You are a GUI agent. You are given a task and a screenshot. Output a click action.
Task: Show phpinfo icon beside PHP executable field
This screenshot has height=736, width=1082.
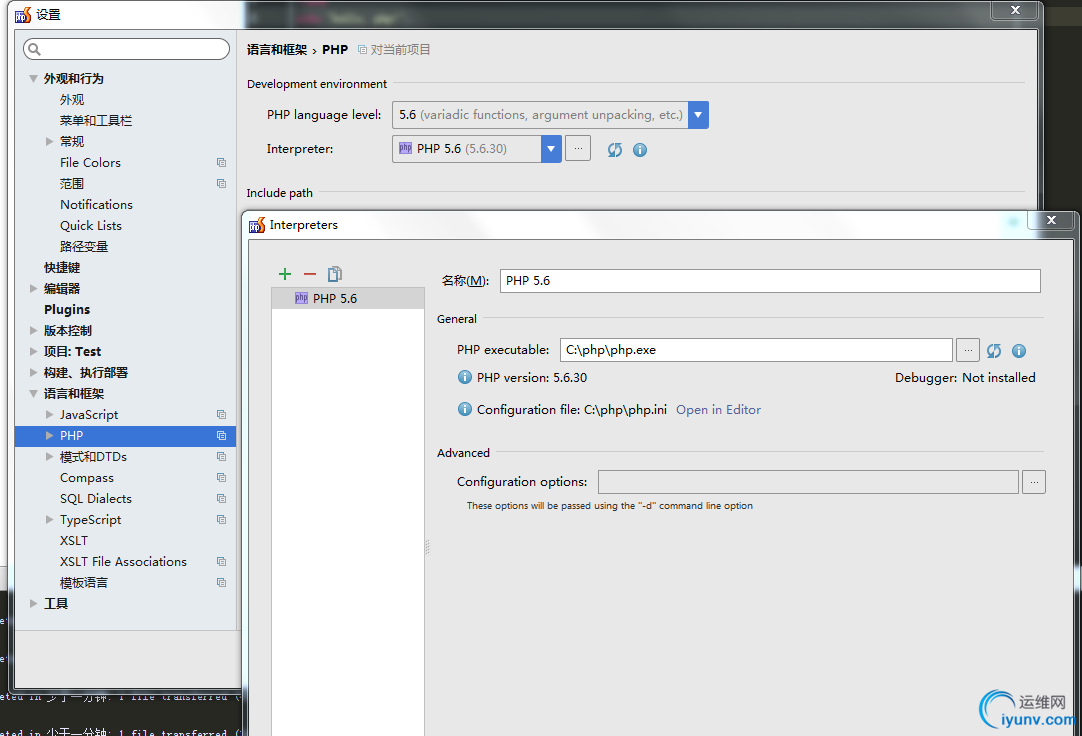point(1019,350)
